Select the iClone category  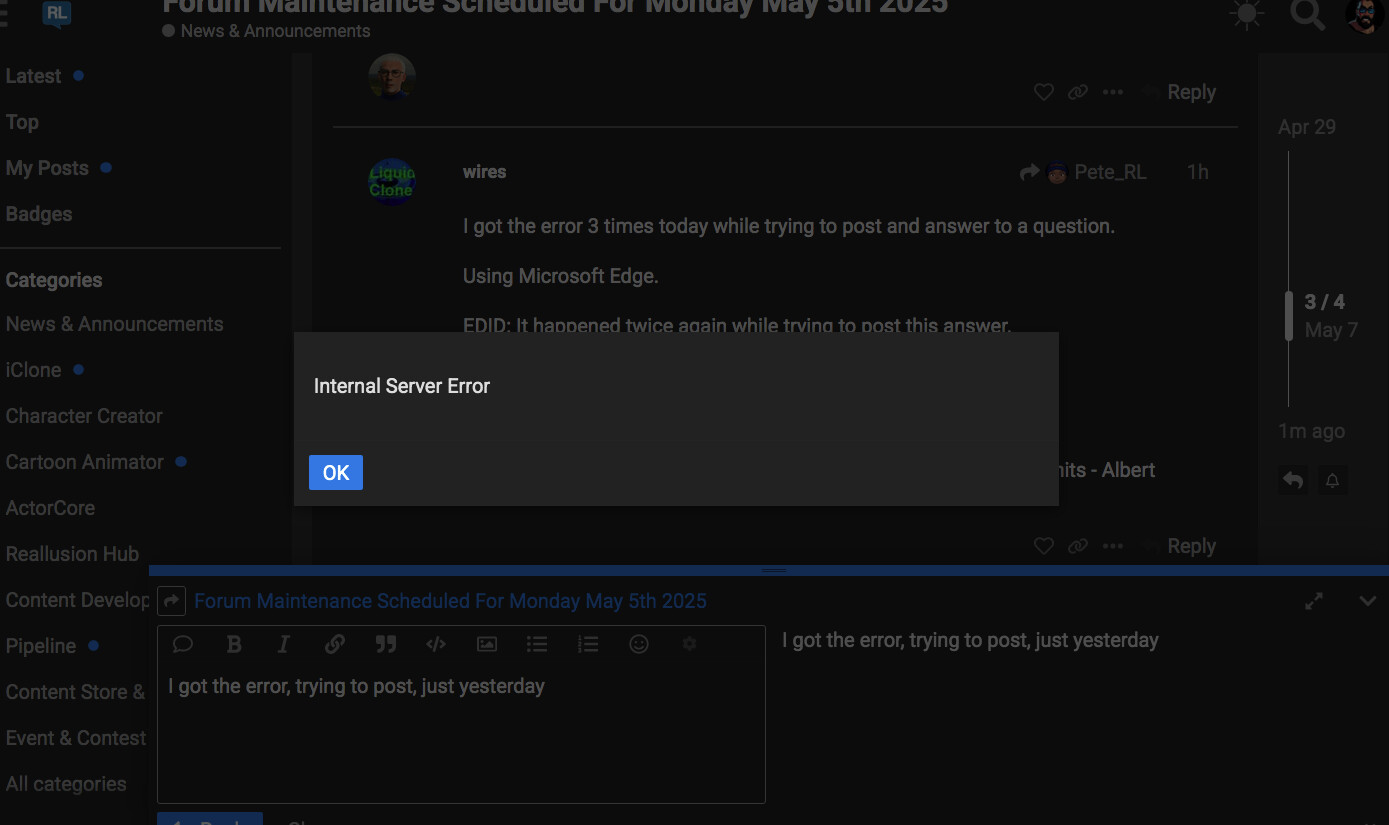click(x=33, y=370)
